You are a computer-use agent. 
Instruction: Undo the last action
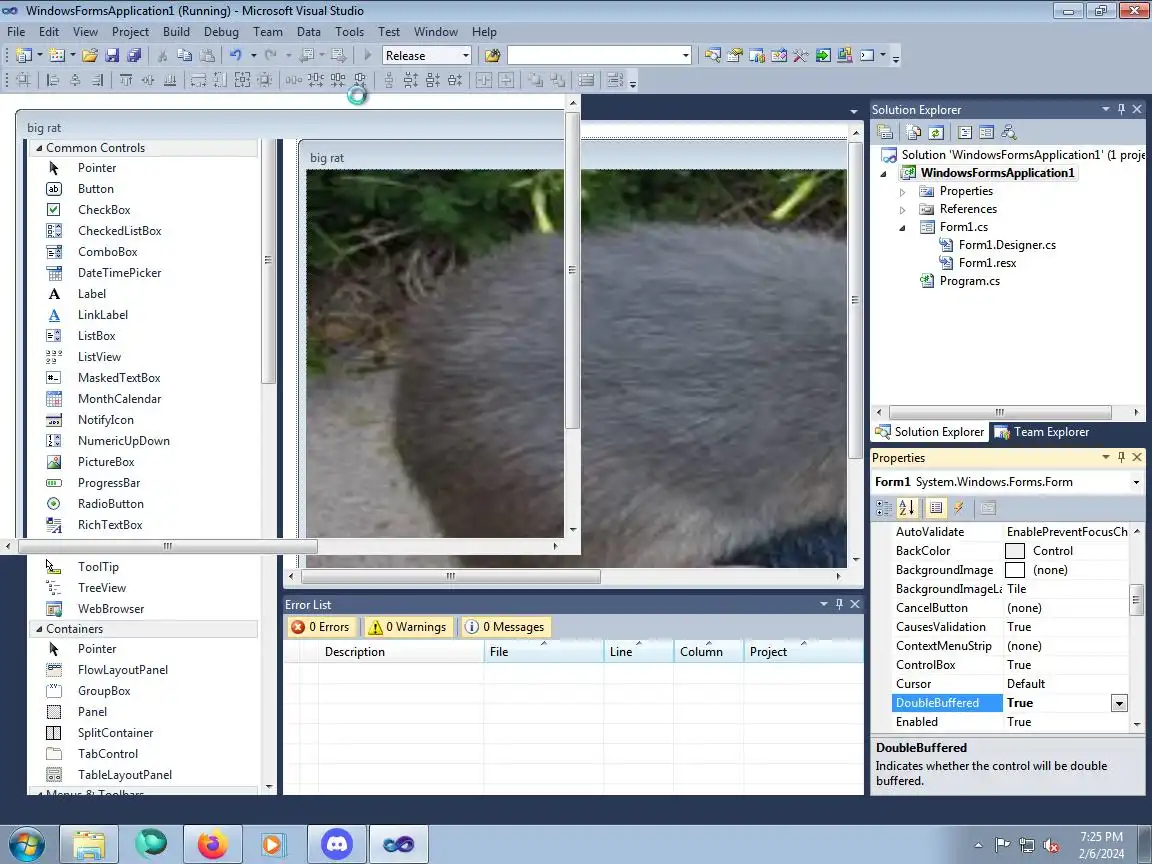click(235, 55)
